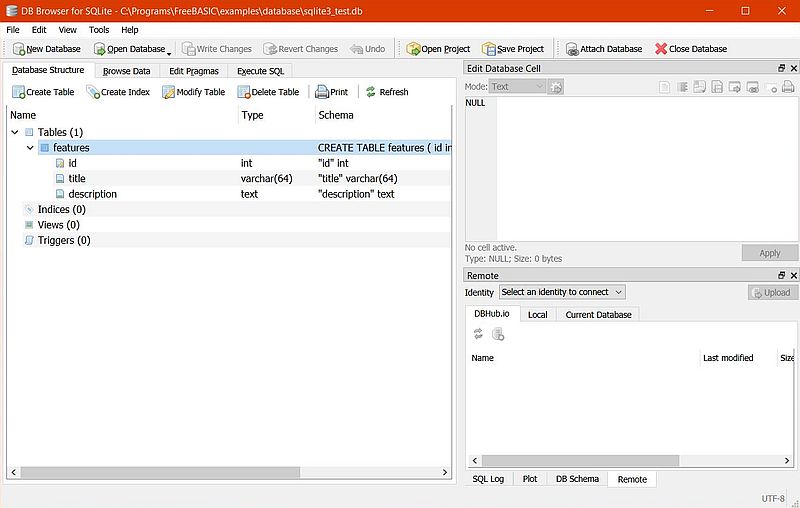Collapse the Tables (1) tree node
The height and width of the screenshot is (508, 800).
15,132
